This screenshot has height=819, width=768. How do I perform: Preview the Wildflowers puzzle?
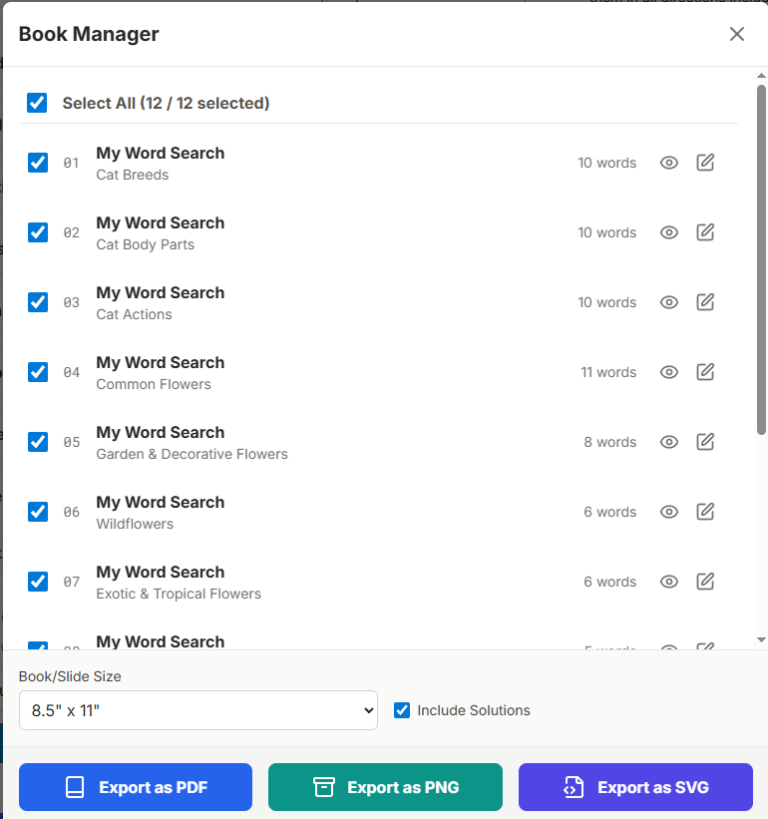[669, 512]
